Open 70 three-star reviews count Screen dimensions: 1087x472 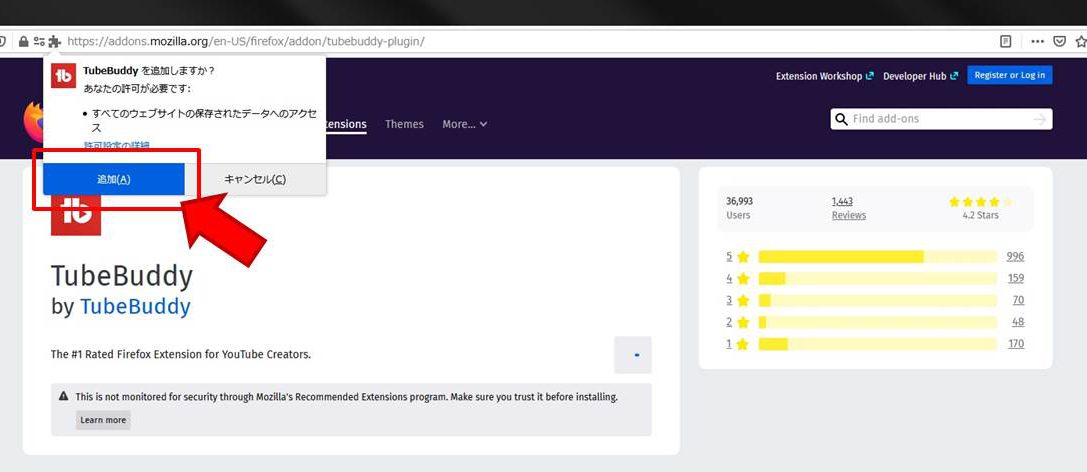coord(1018,300)
